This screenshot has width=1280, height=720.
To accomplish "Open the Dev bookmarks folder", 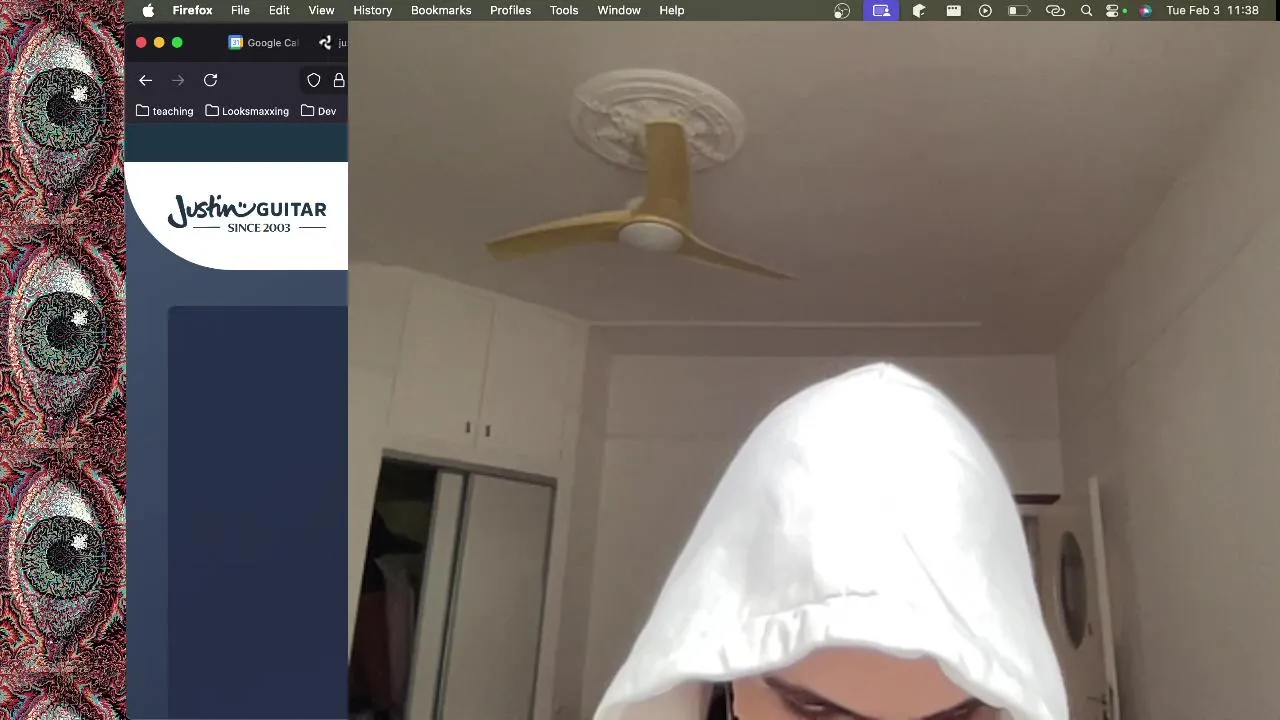I will click(x=319, y=111).
